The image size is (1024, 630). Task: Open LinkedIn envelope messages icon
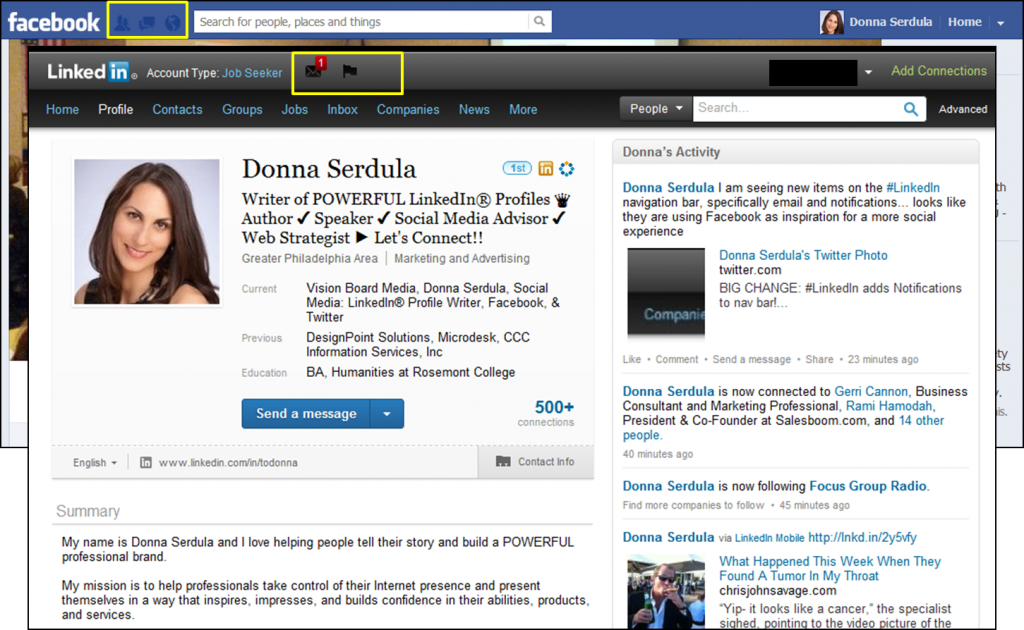point(314,69)
